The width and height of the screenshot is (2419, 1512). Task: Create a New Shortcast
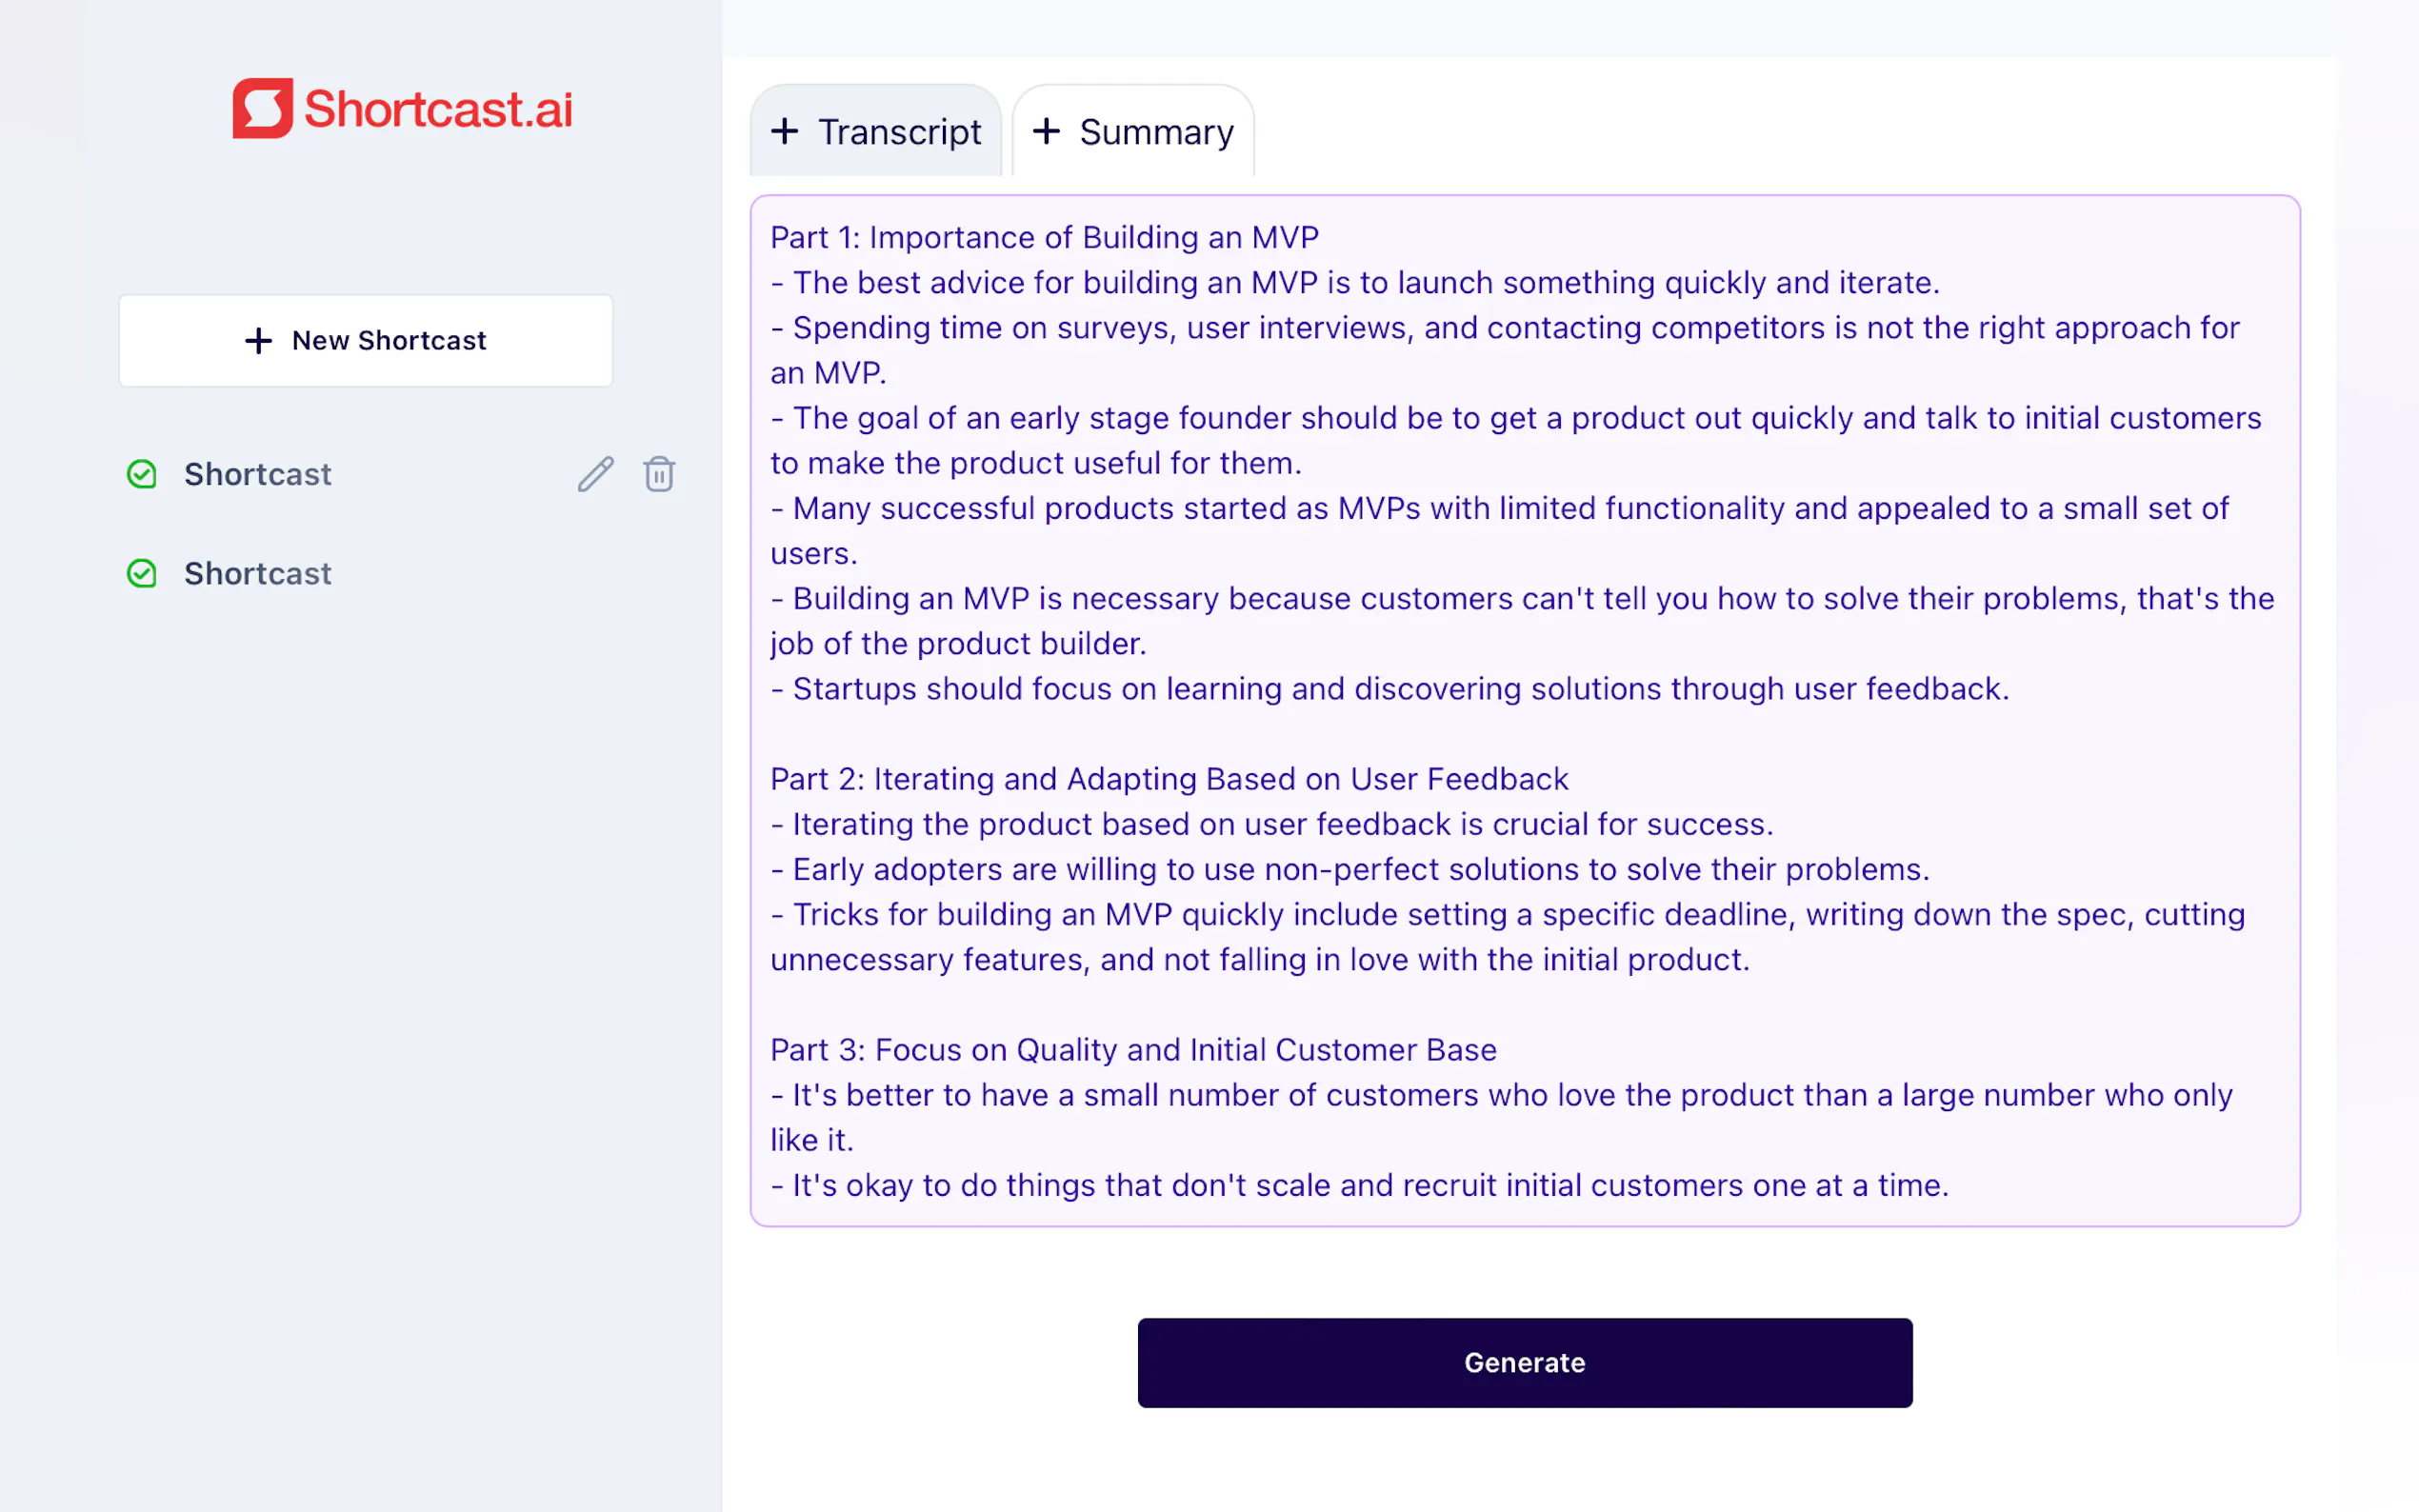click(x=366, y=340)
